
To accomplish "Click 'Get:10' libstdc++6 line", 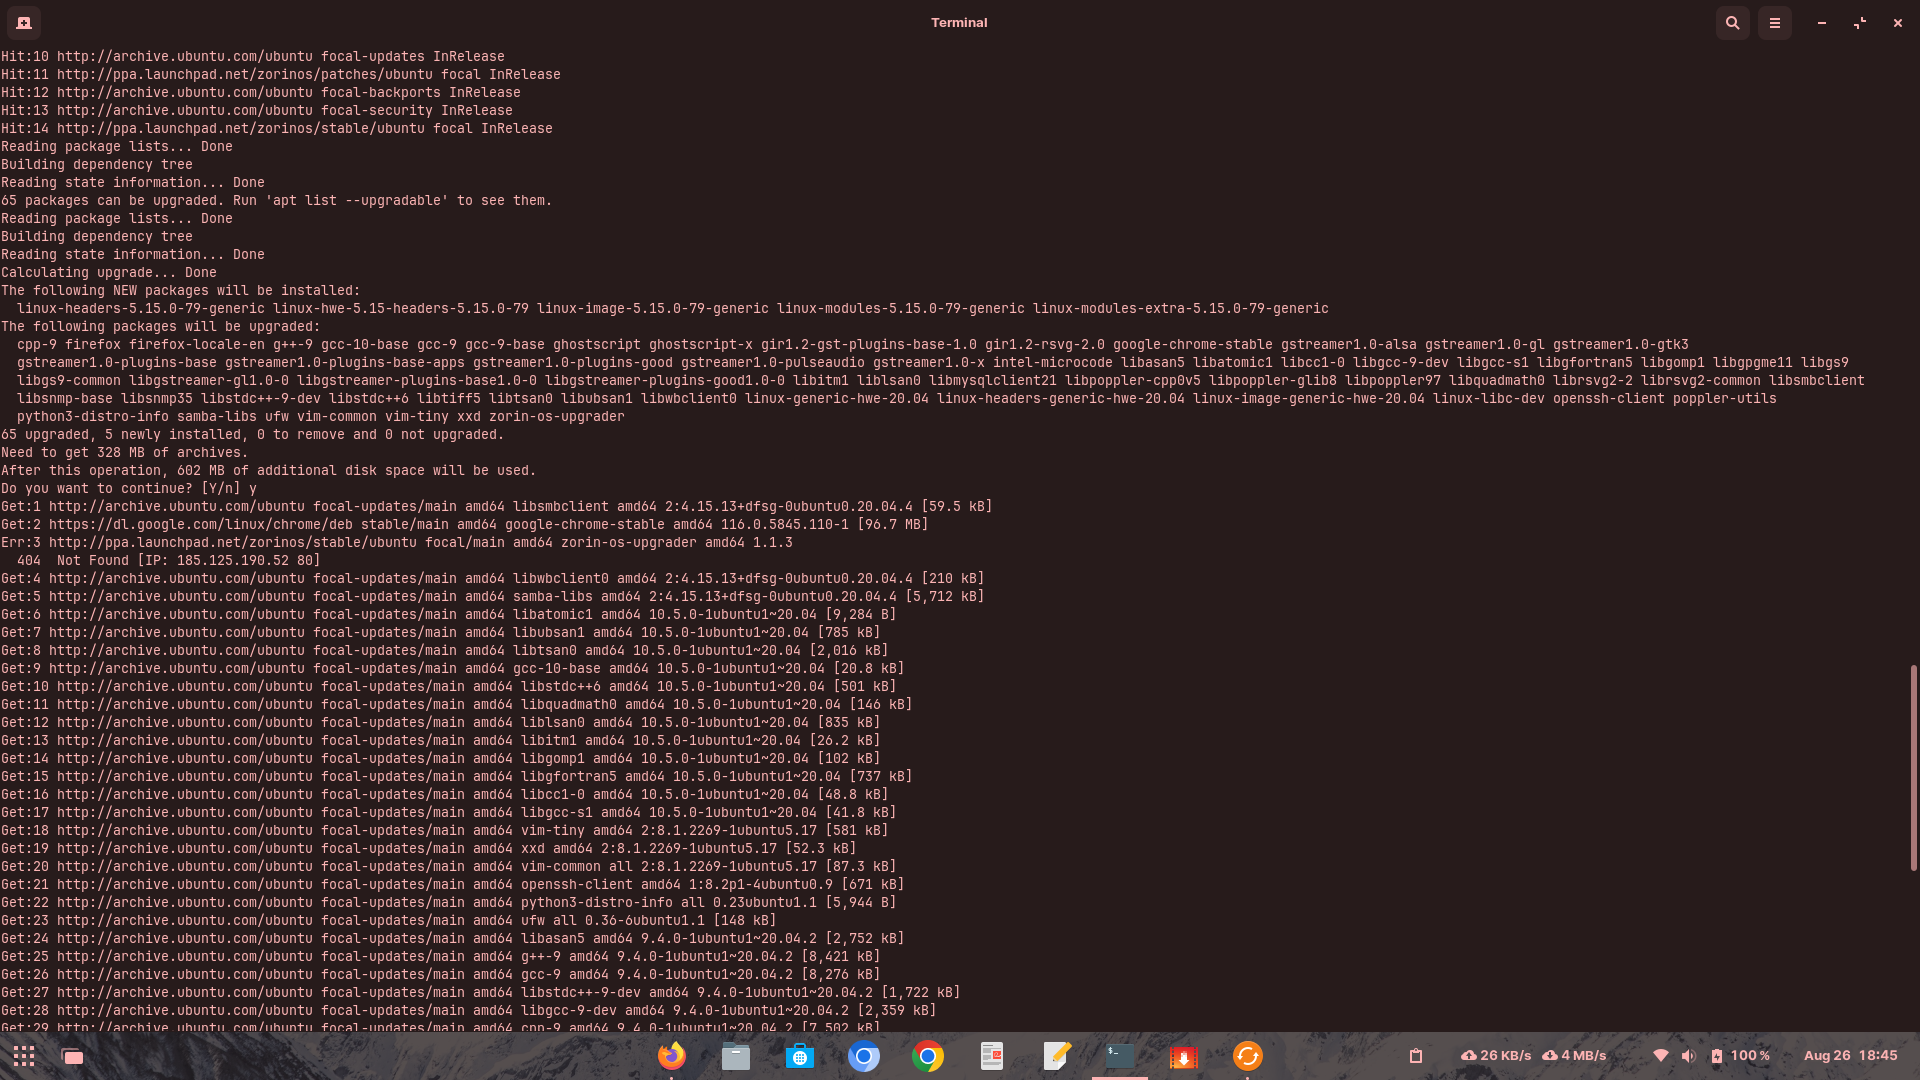I will tap(449, 687).
